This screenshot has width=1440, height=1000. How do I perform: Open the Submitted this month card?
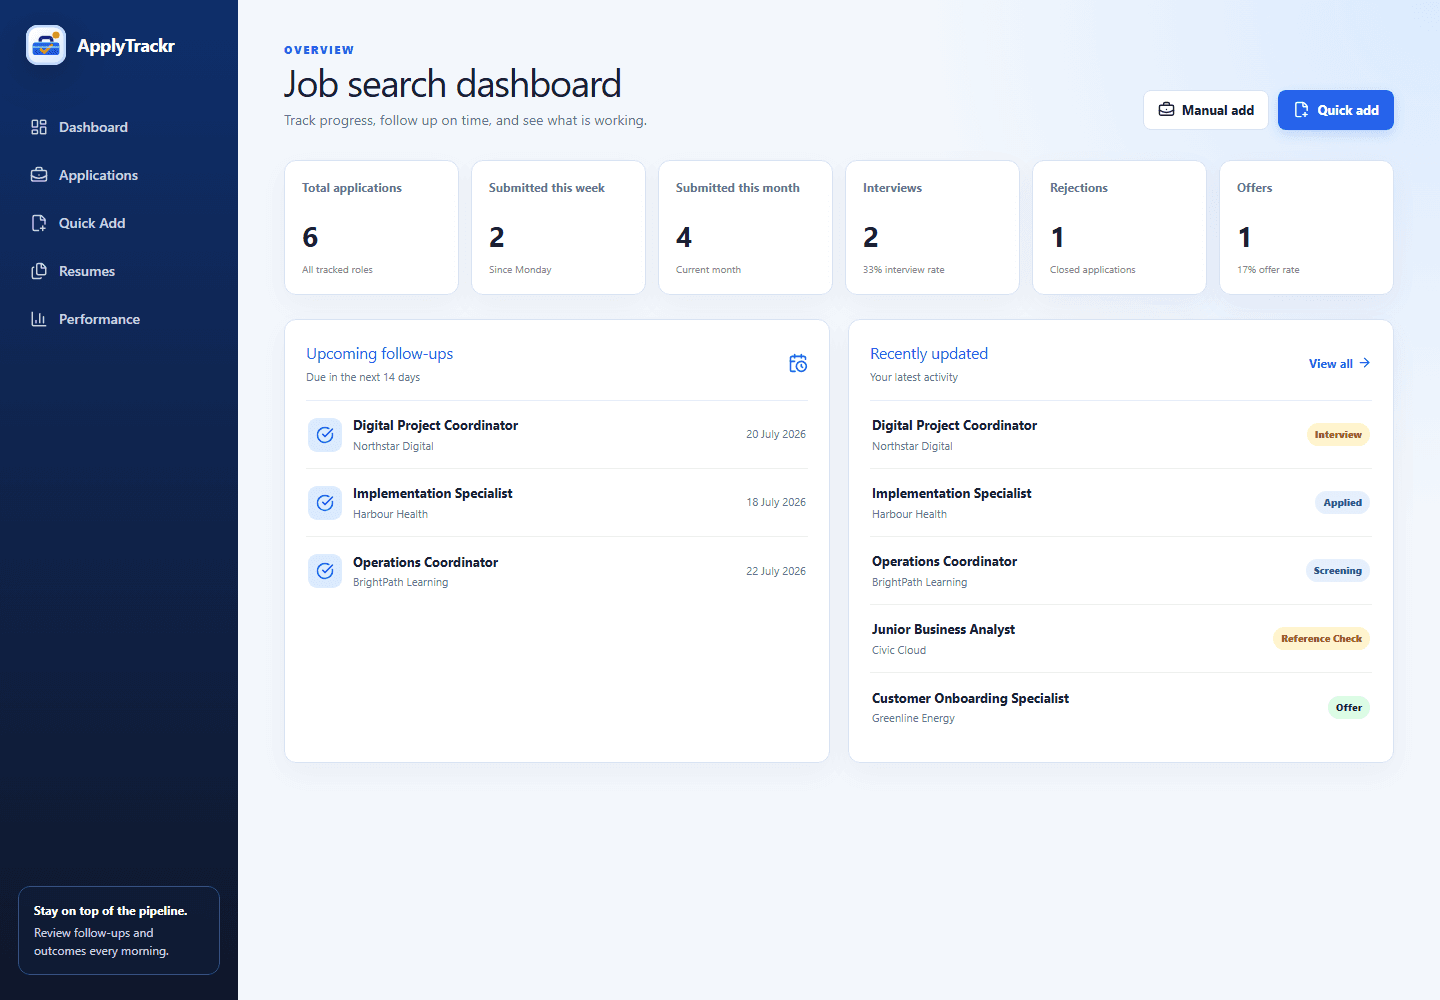pos(745,227)
